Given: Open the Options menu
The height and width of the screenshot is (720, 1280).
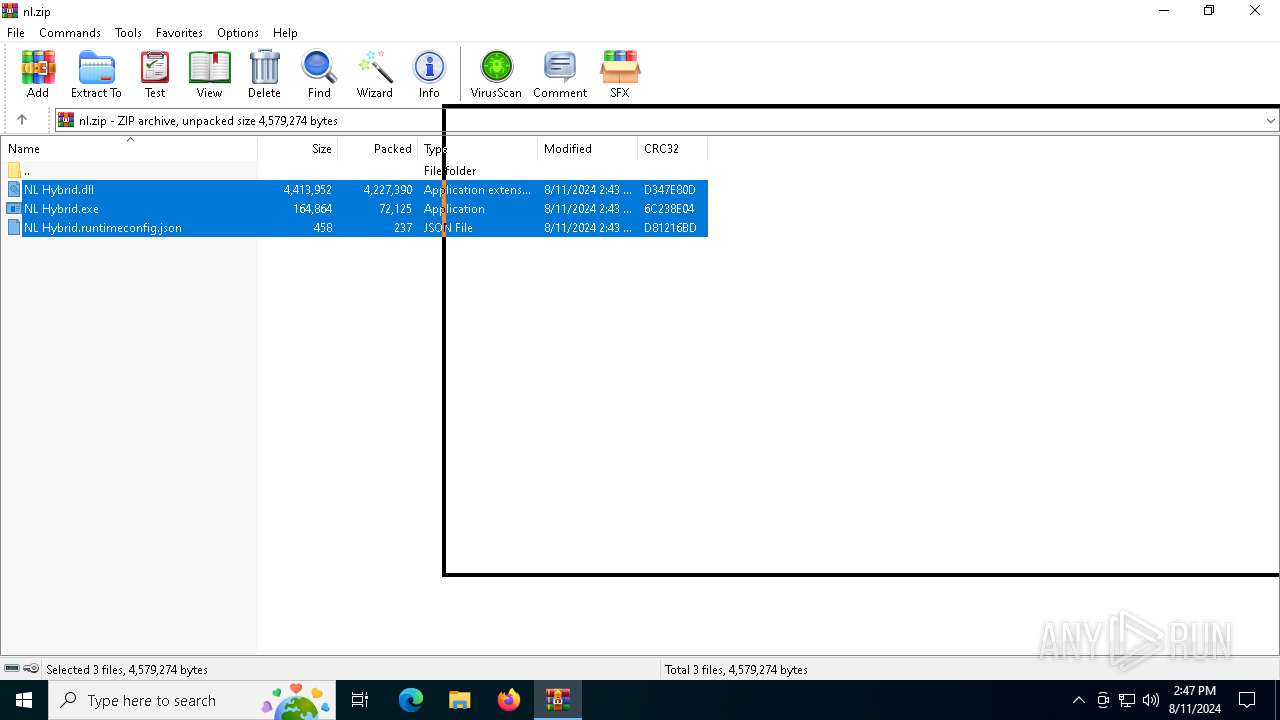Looking at the screenshot, I should (238, 33).
